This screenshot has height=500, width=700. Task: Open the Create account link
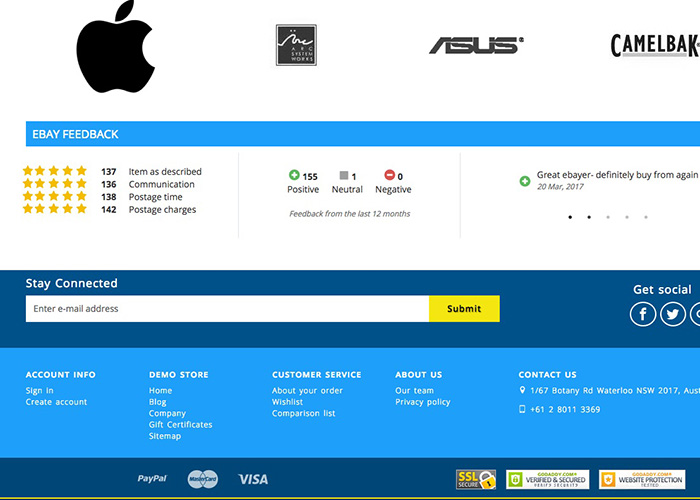click(x=56, y=402)
